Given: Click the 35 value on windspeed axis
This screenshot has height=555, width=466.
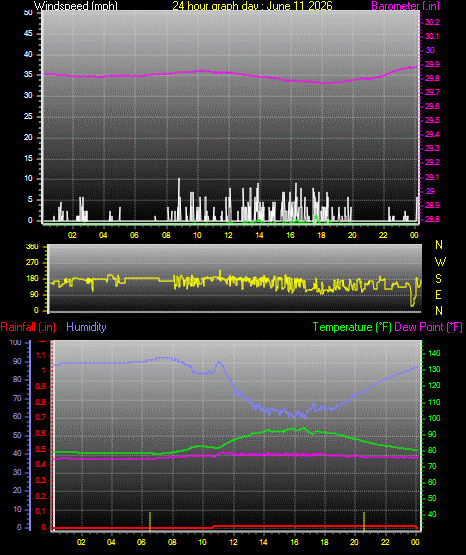Looking at the screenshot, I should coord(28,75).
